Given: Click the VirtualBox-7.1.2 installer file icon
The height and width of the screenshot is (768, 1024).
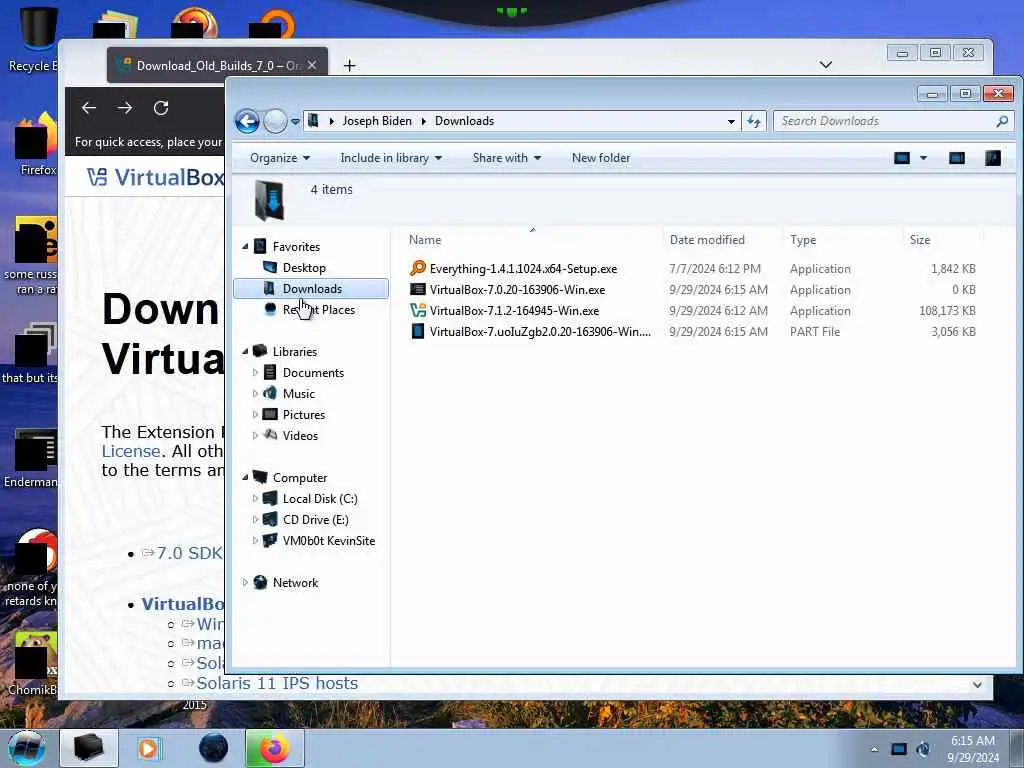Looking at the screenshot, I should [417, 310].
